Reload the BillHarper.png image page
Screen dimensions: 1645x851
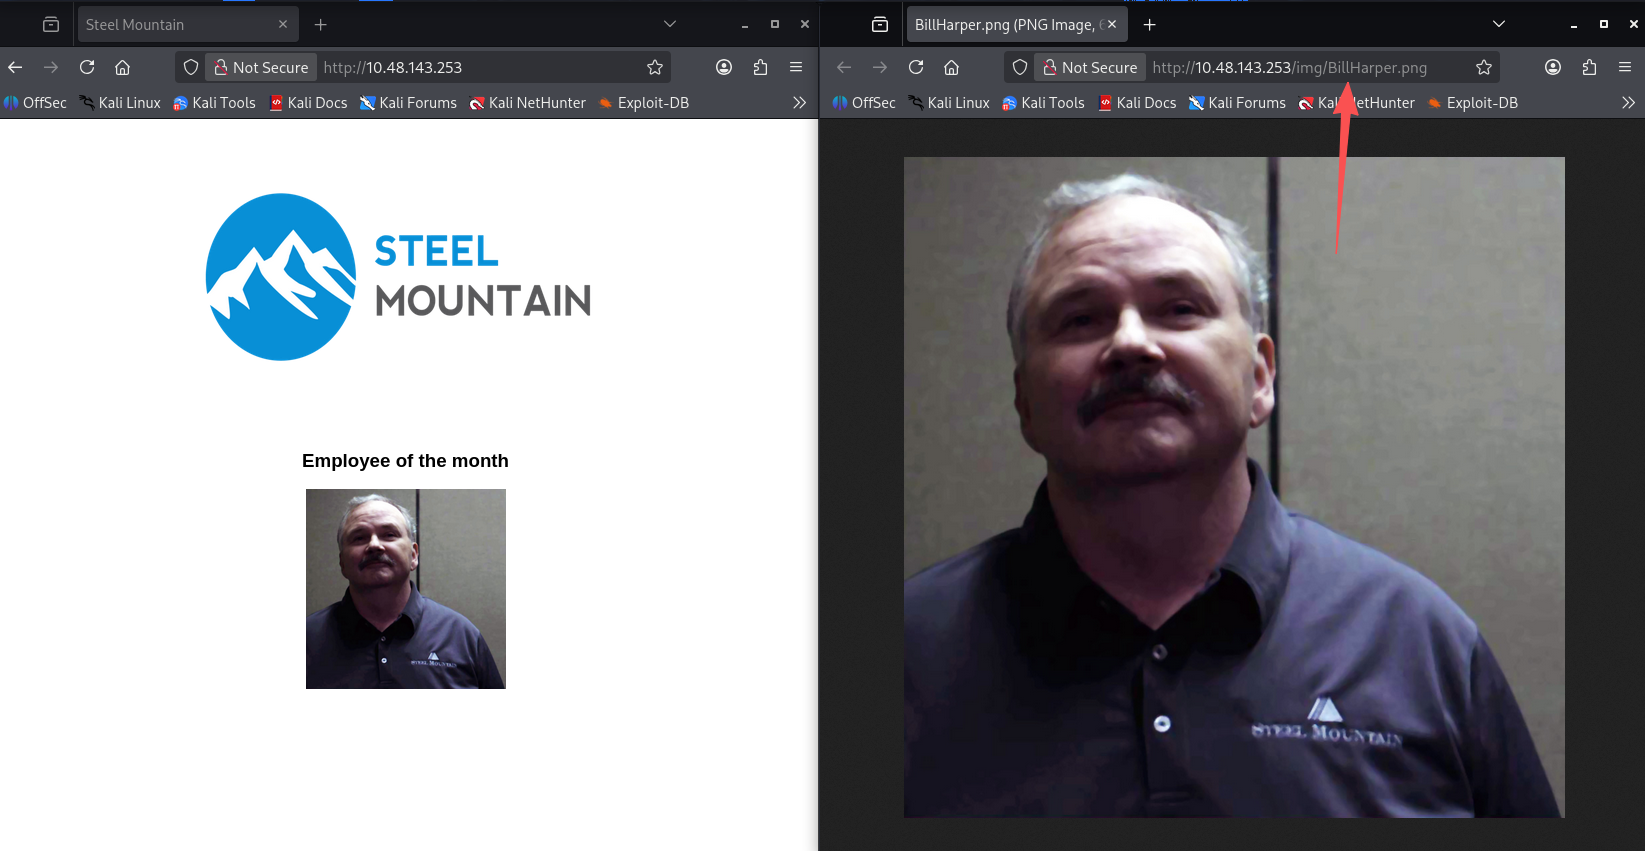click(x=916, y=67)
